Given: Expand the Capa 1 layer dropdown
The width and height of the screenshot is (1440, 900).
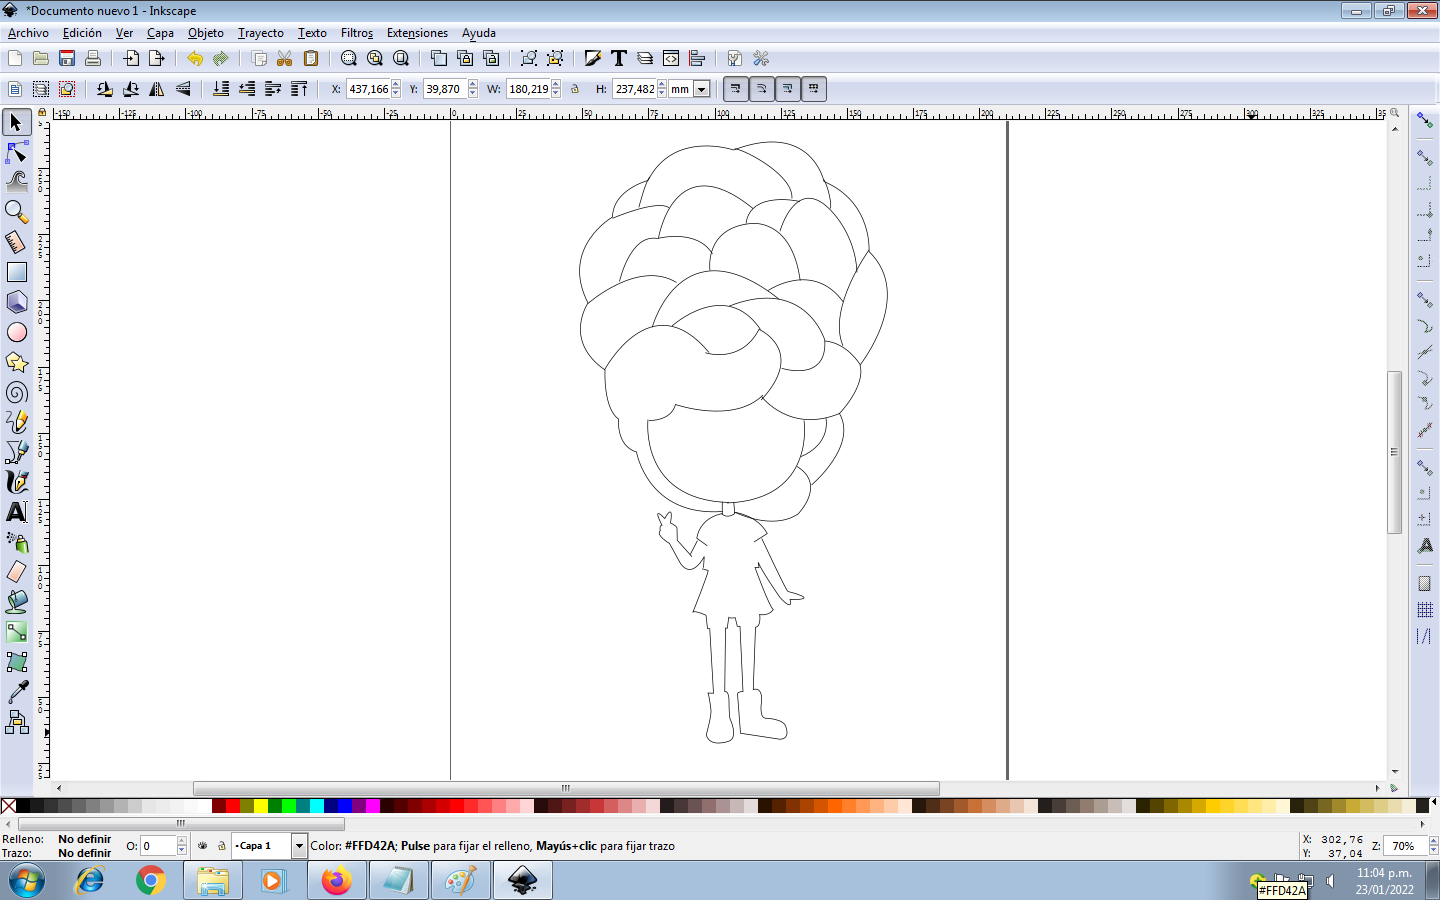Looking at the screenshot, I should pos(298,846).
